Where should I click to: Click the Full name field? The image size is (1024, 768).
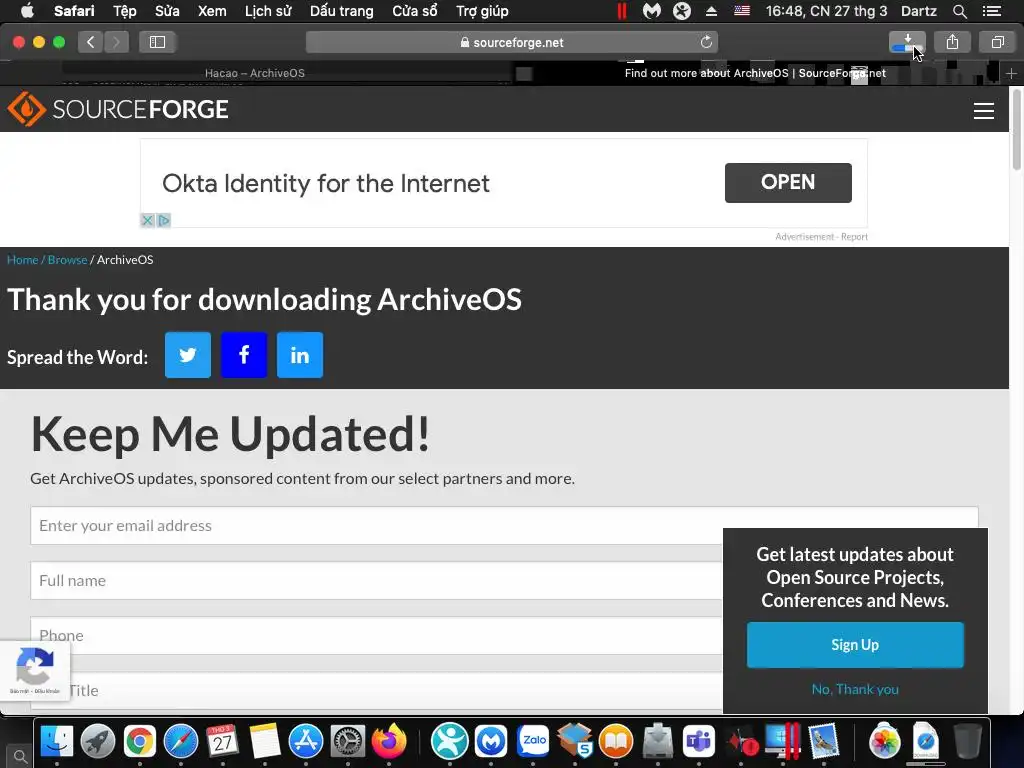point(376,581)
